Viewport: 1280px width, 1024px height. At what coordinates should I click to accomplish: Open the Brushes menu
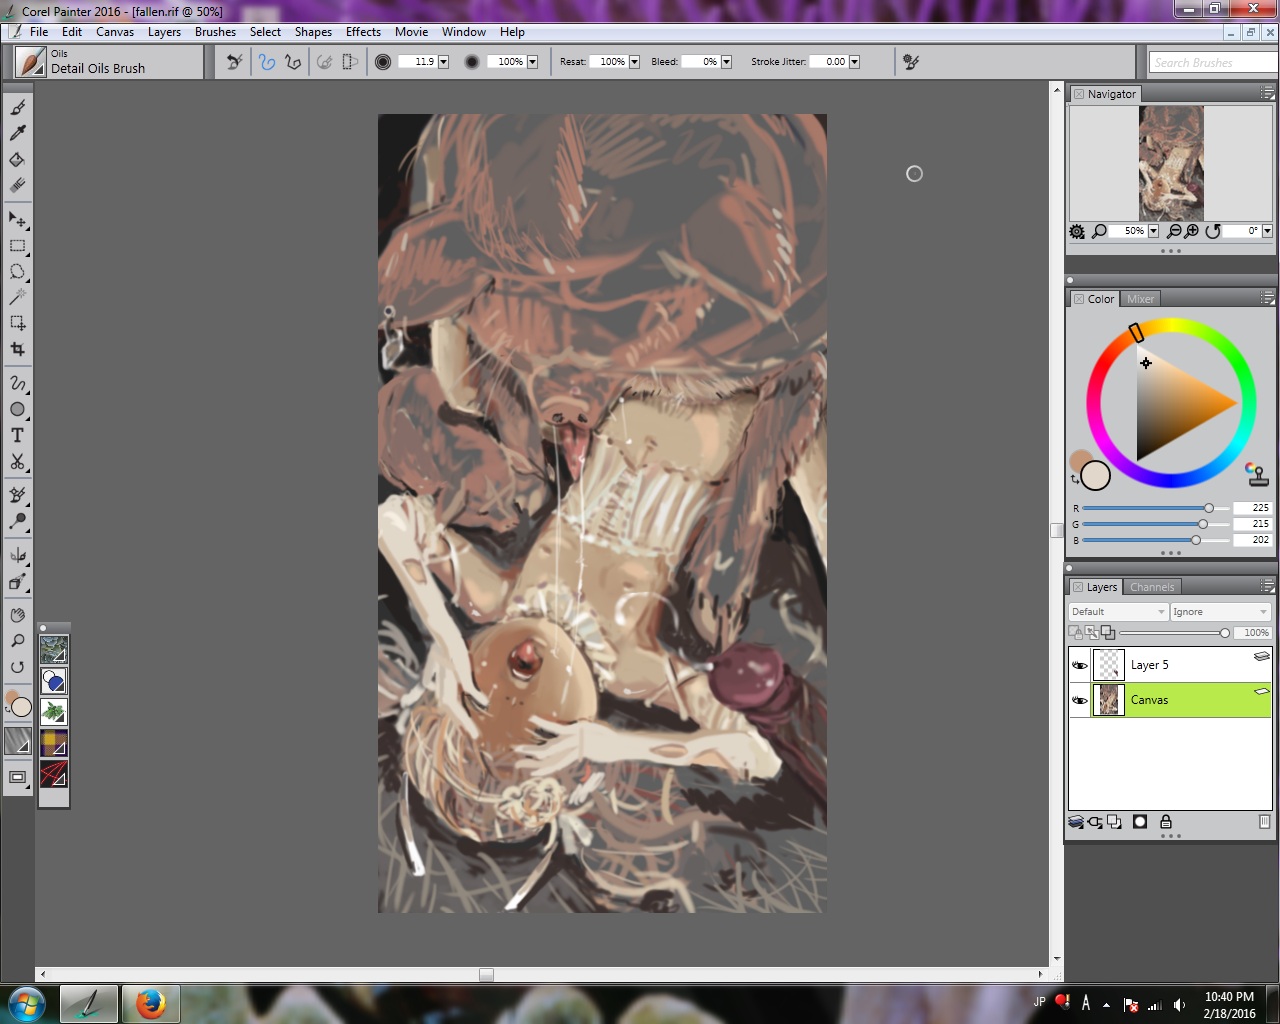[x=215, y=32]
